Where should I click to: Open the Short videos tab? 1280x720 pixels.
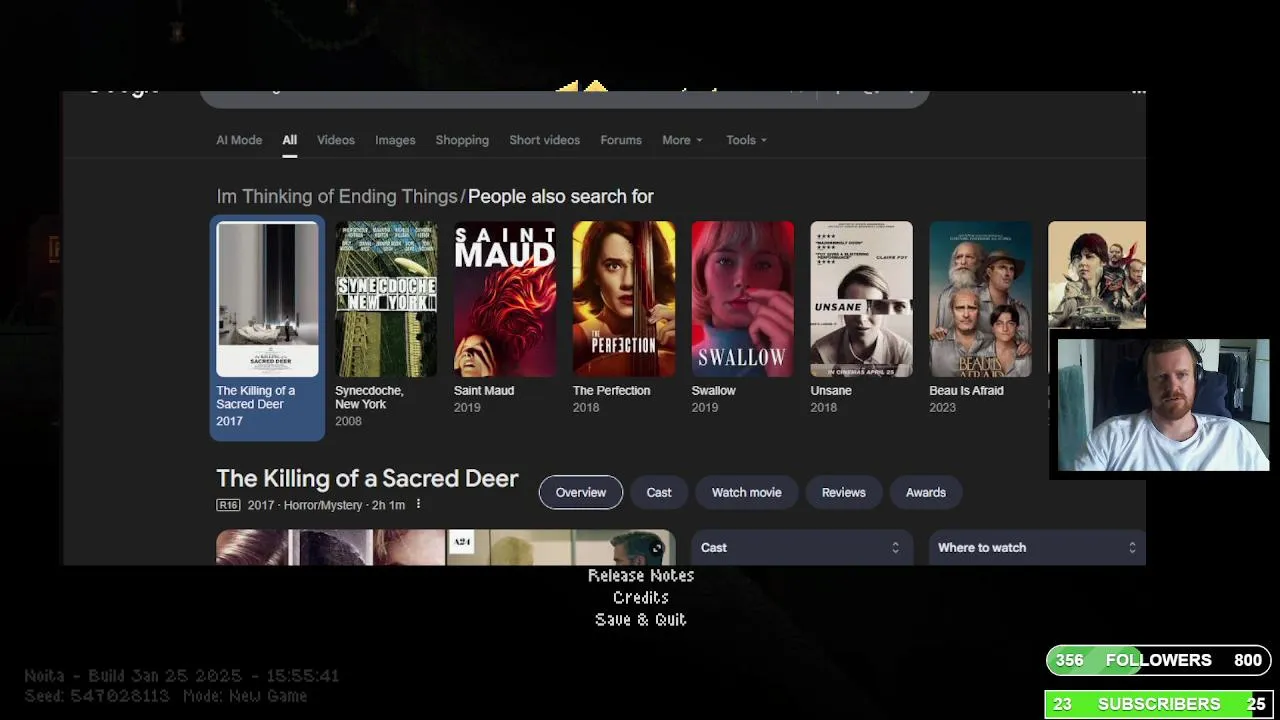tap(544, 140)
